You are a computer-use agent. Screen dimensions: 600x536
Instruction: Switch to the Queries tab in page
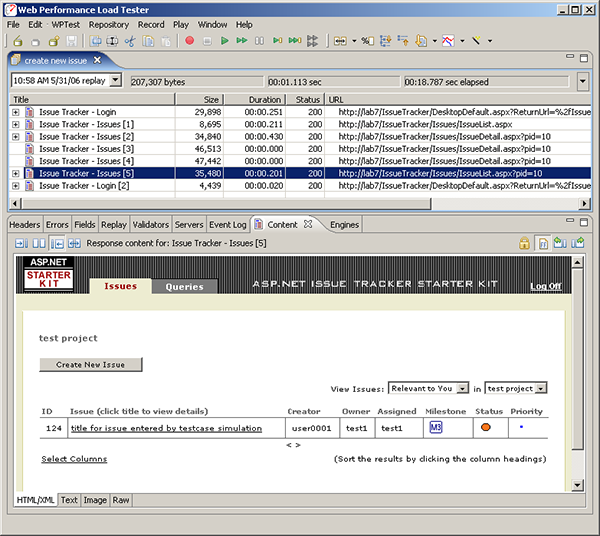coord(185,287)
